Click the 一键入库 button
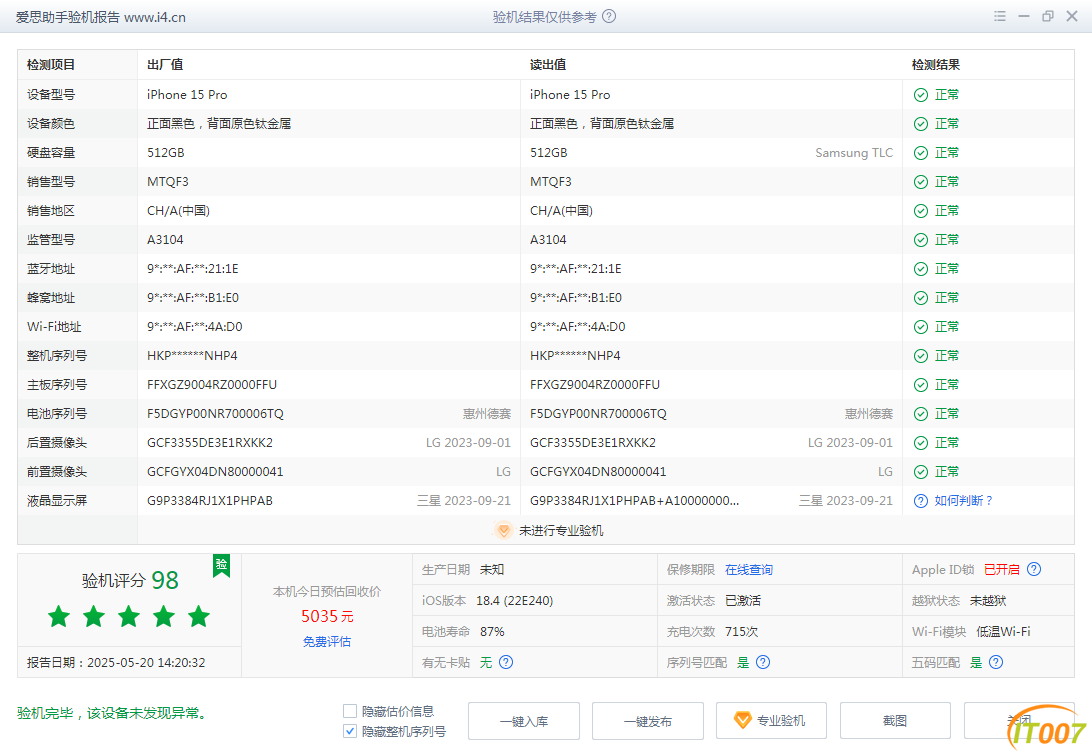This screenshot has width=1092, height=756. pyautogui.click(x=524, y=721)
